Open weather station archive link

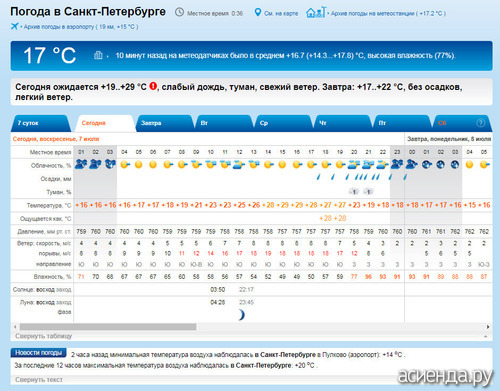388,14
